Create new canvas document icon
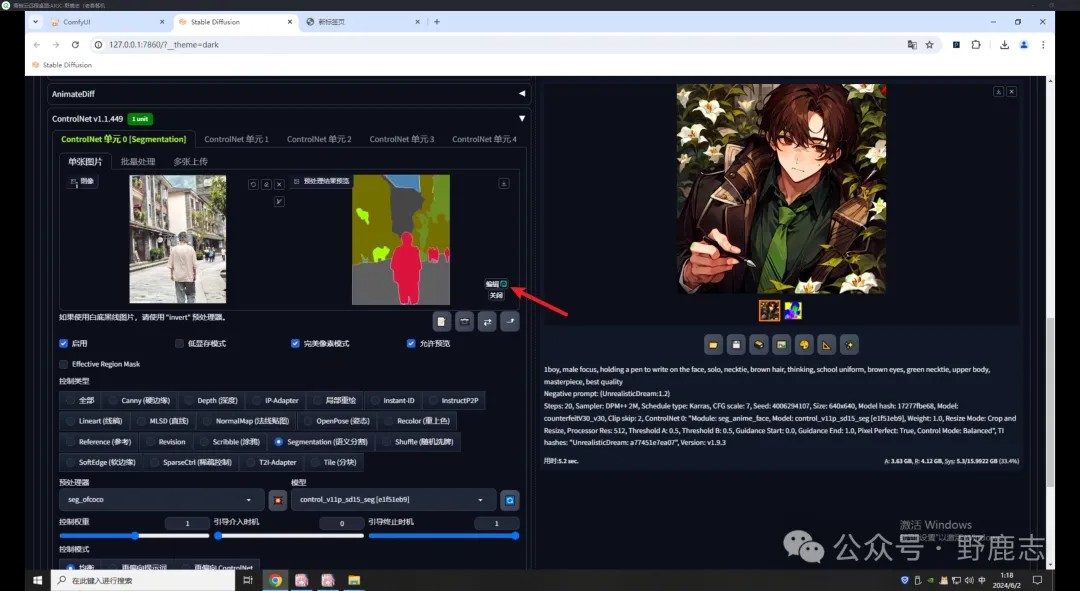Image resolution: width=1080 pixels, height=591 pixels. 442,321
